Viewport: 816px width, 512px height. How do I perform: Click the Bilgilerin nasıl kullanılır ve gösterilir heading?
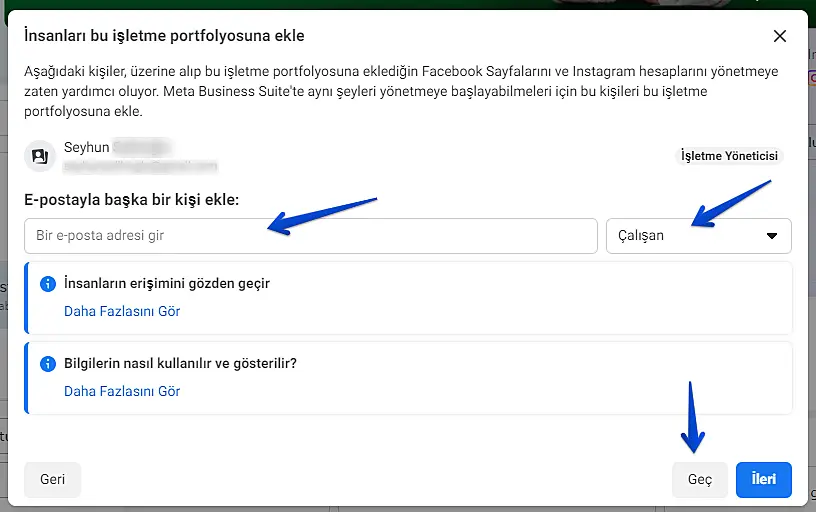pyautogui.click(x=180, y=363)
